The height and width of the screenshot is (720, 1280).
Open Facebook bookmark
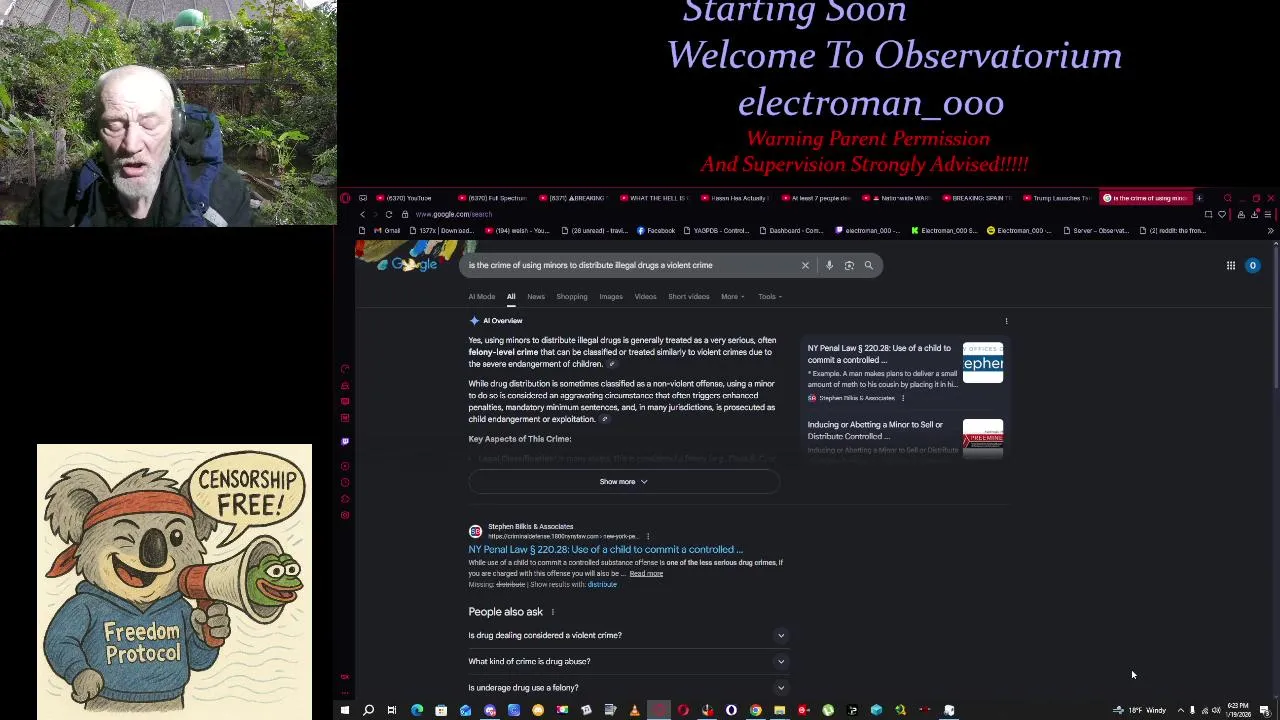(655, 231)
